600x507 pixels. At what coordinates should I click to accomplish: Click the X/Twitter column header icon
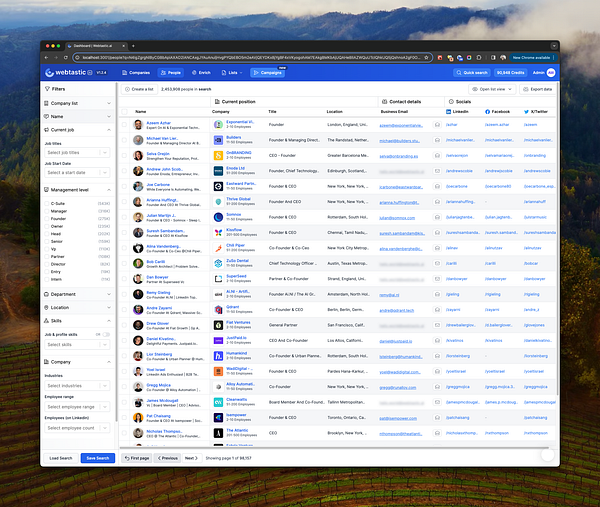click(x=526, y=112)
